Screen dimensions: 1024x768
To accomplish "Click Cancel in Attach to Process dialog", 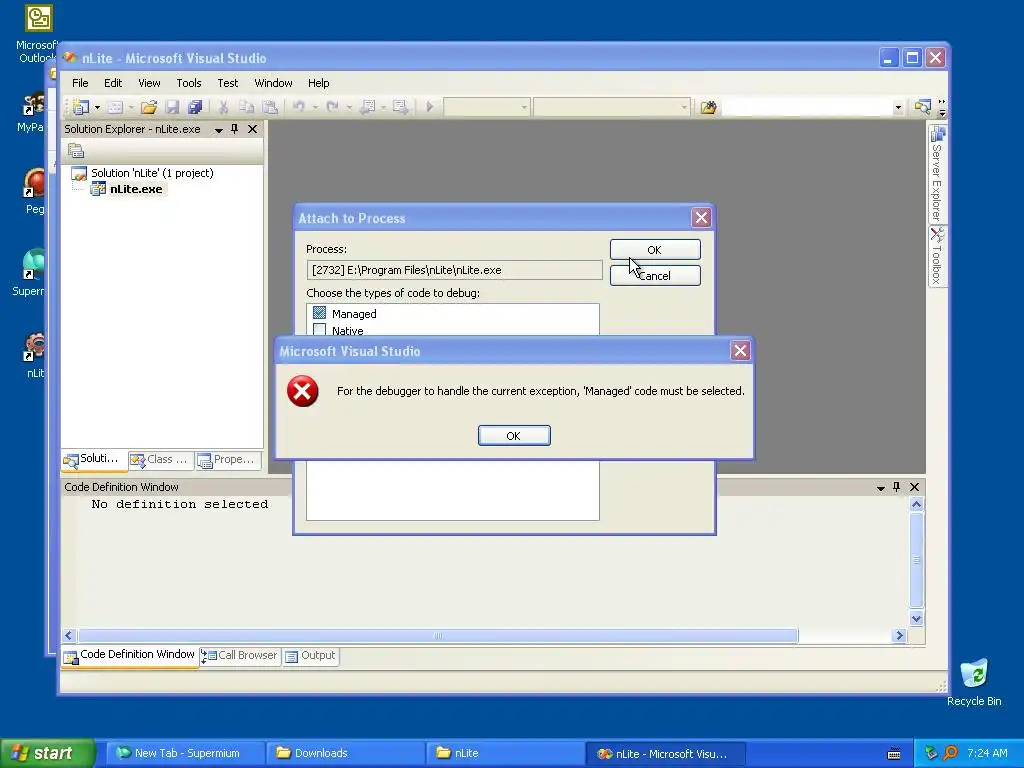I will pyautogui.click(x=655, y=276).
